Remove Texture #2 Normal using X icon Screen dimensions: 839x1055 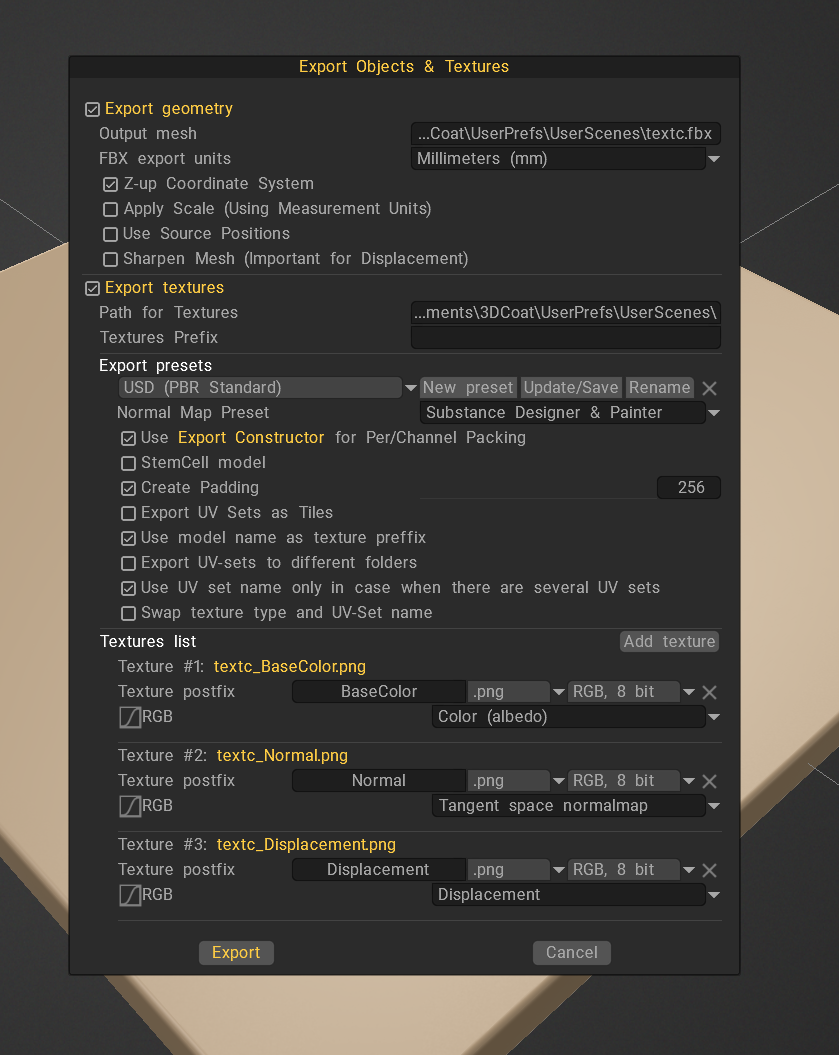click(x=709, y=782)
